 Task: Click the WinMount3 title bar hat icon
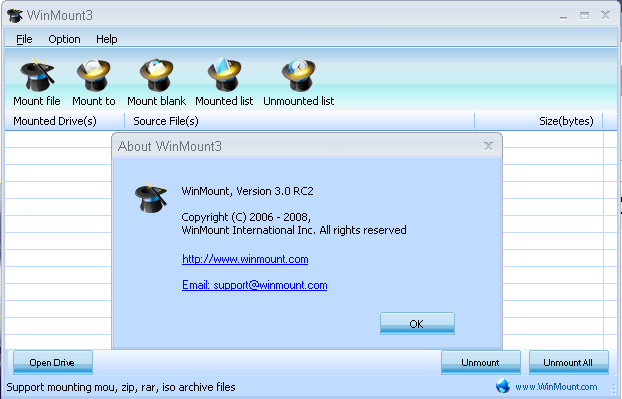point(15,15)
